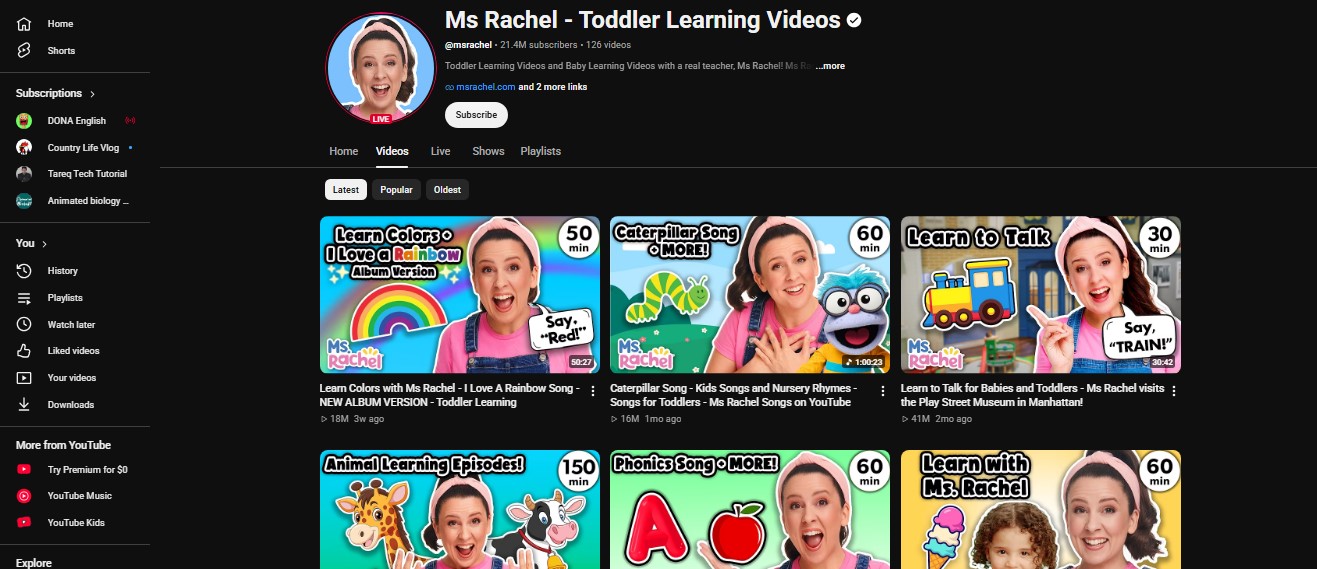
Task: Switch to the Shows tab
Action: point(488,151)
